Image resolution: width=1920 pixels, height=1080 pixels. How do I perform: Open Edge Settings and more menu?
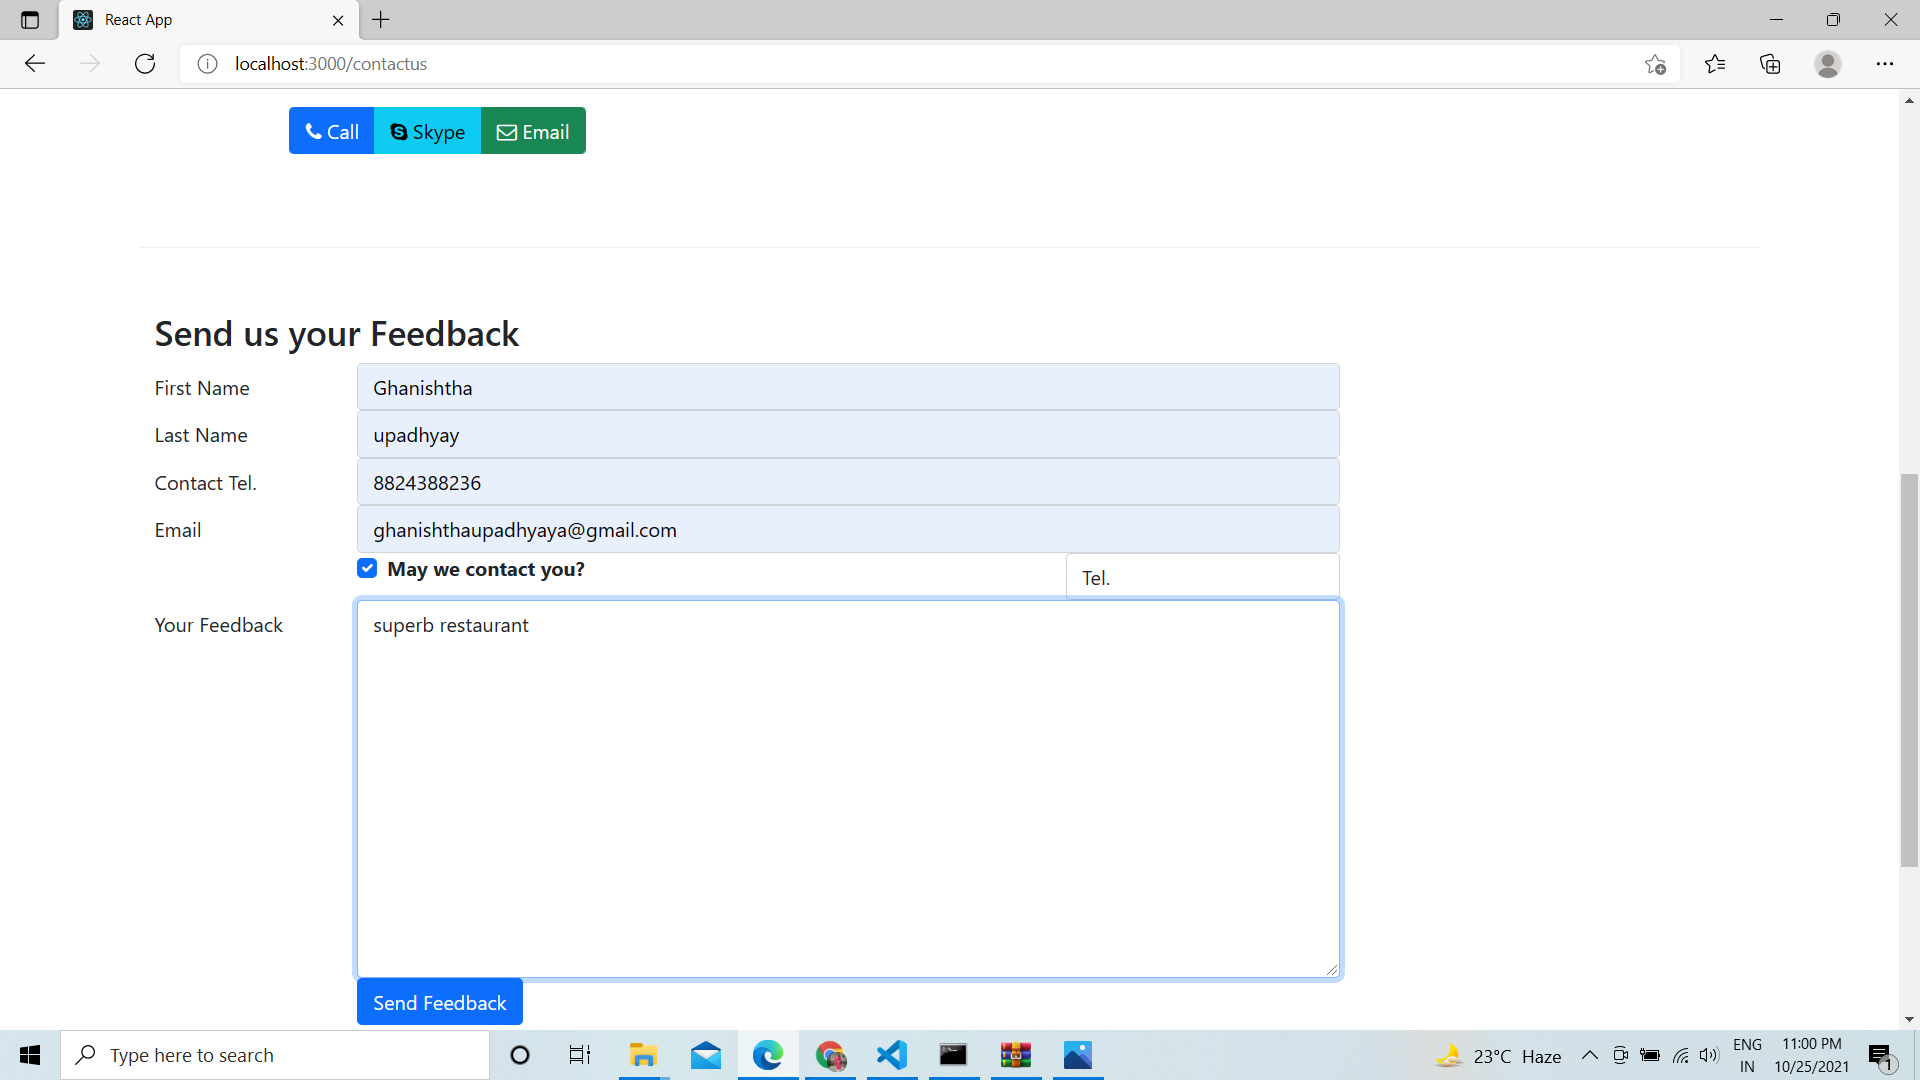[x=1885, y=64]
